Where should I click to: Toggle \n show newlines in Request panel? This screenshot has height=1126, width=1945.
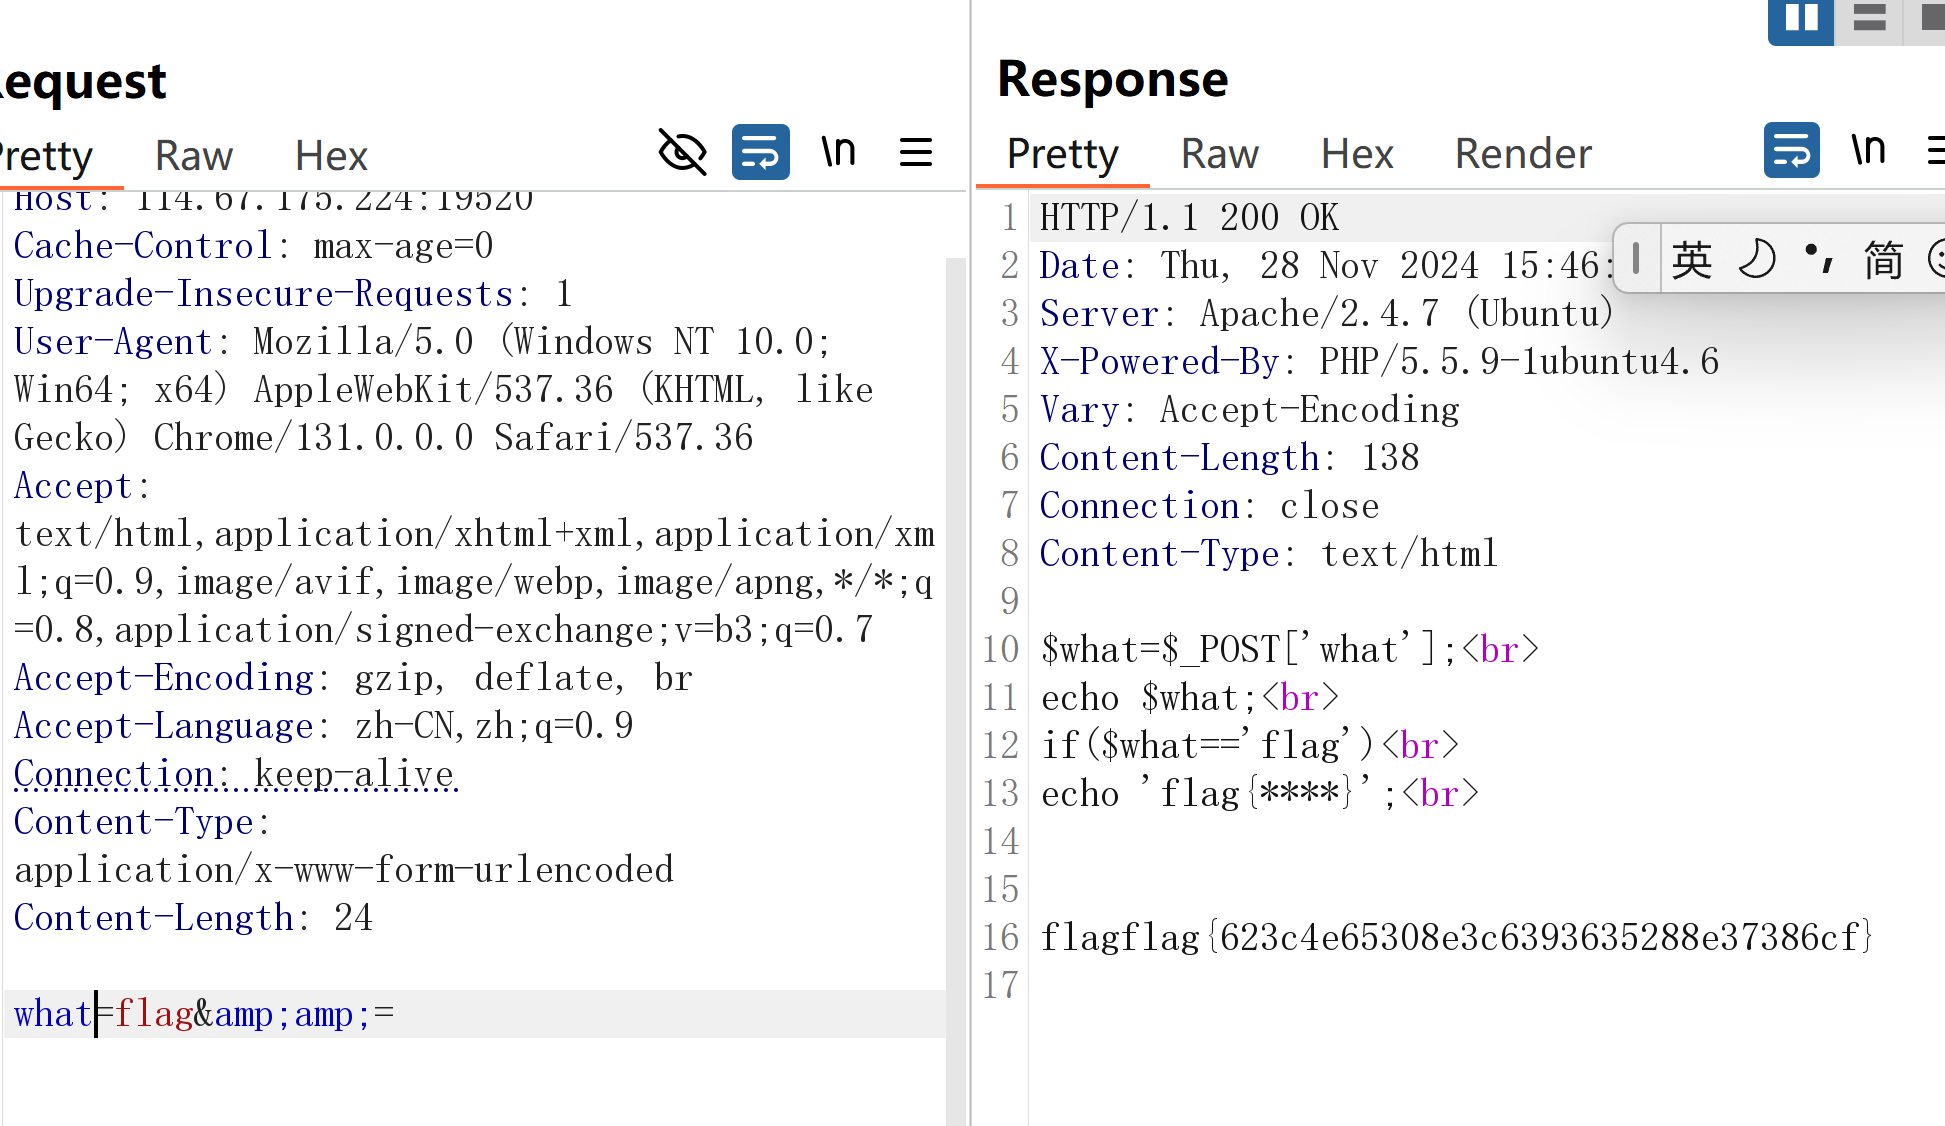point(838,152)
